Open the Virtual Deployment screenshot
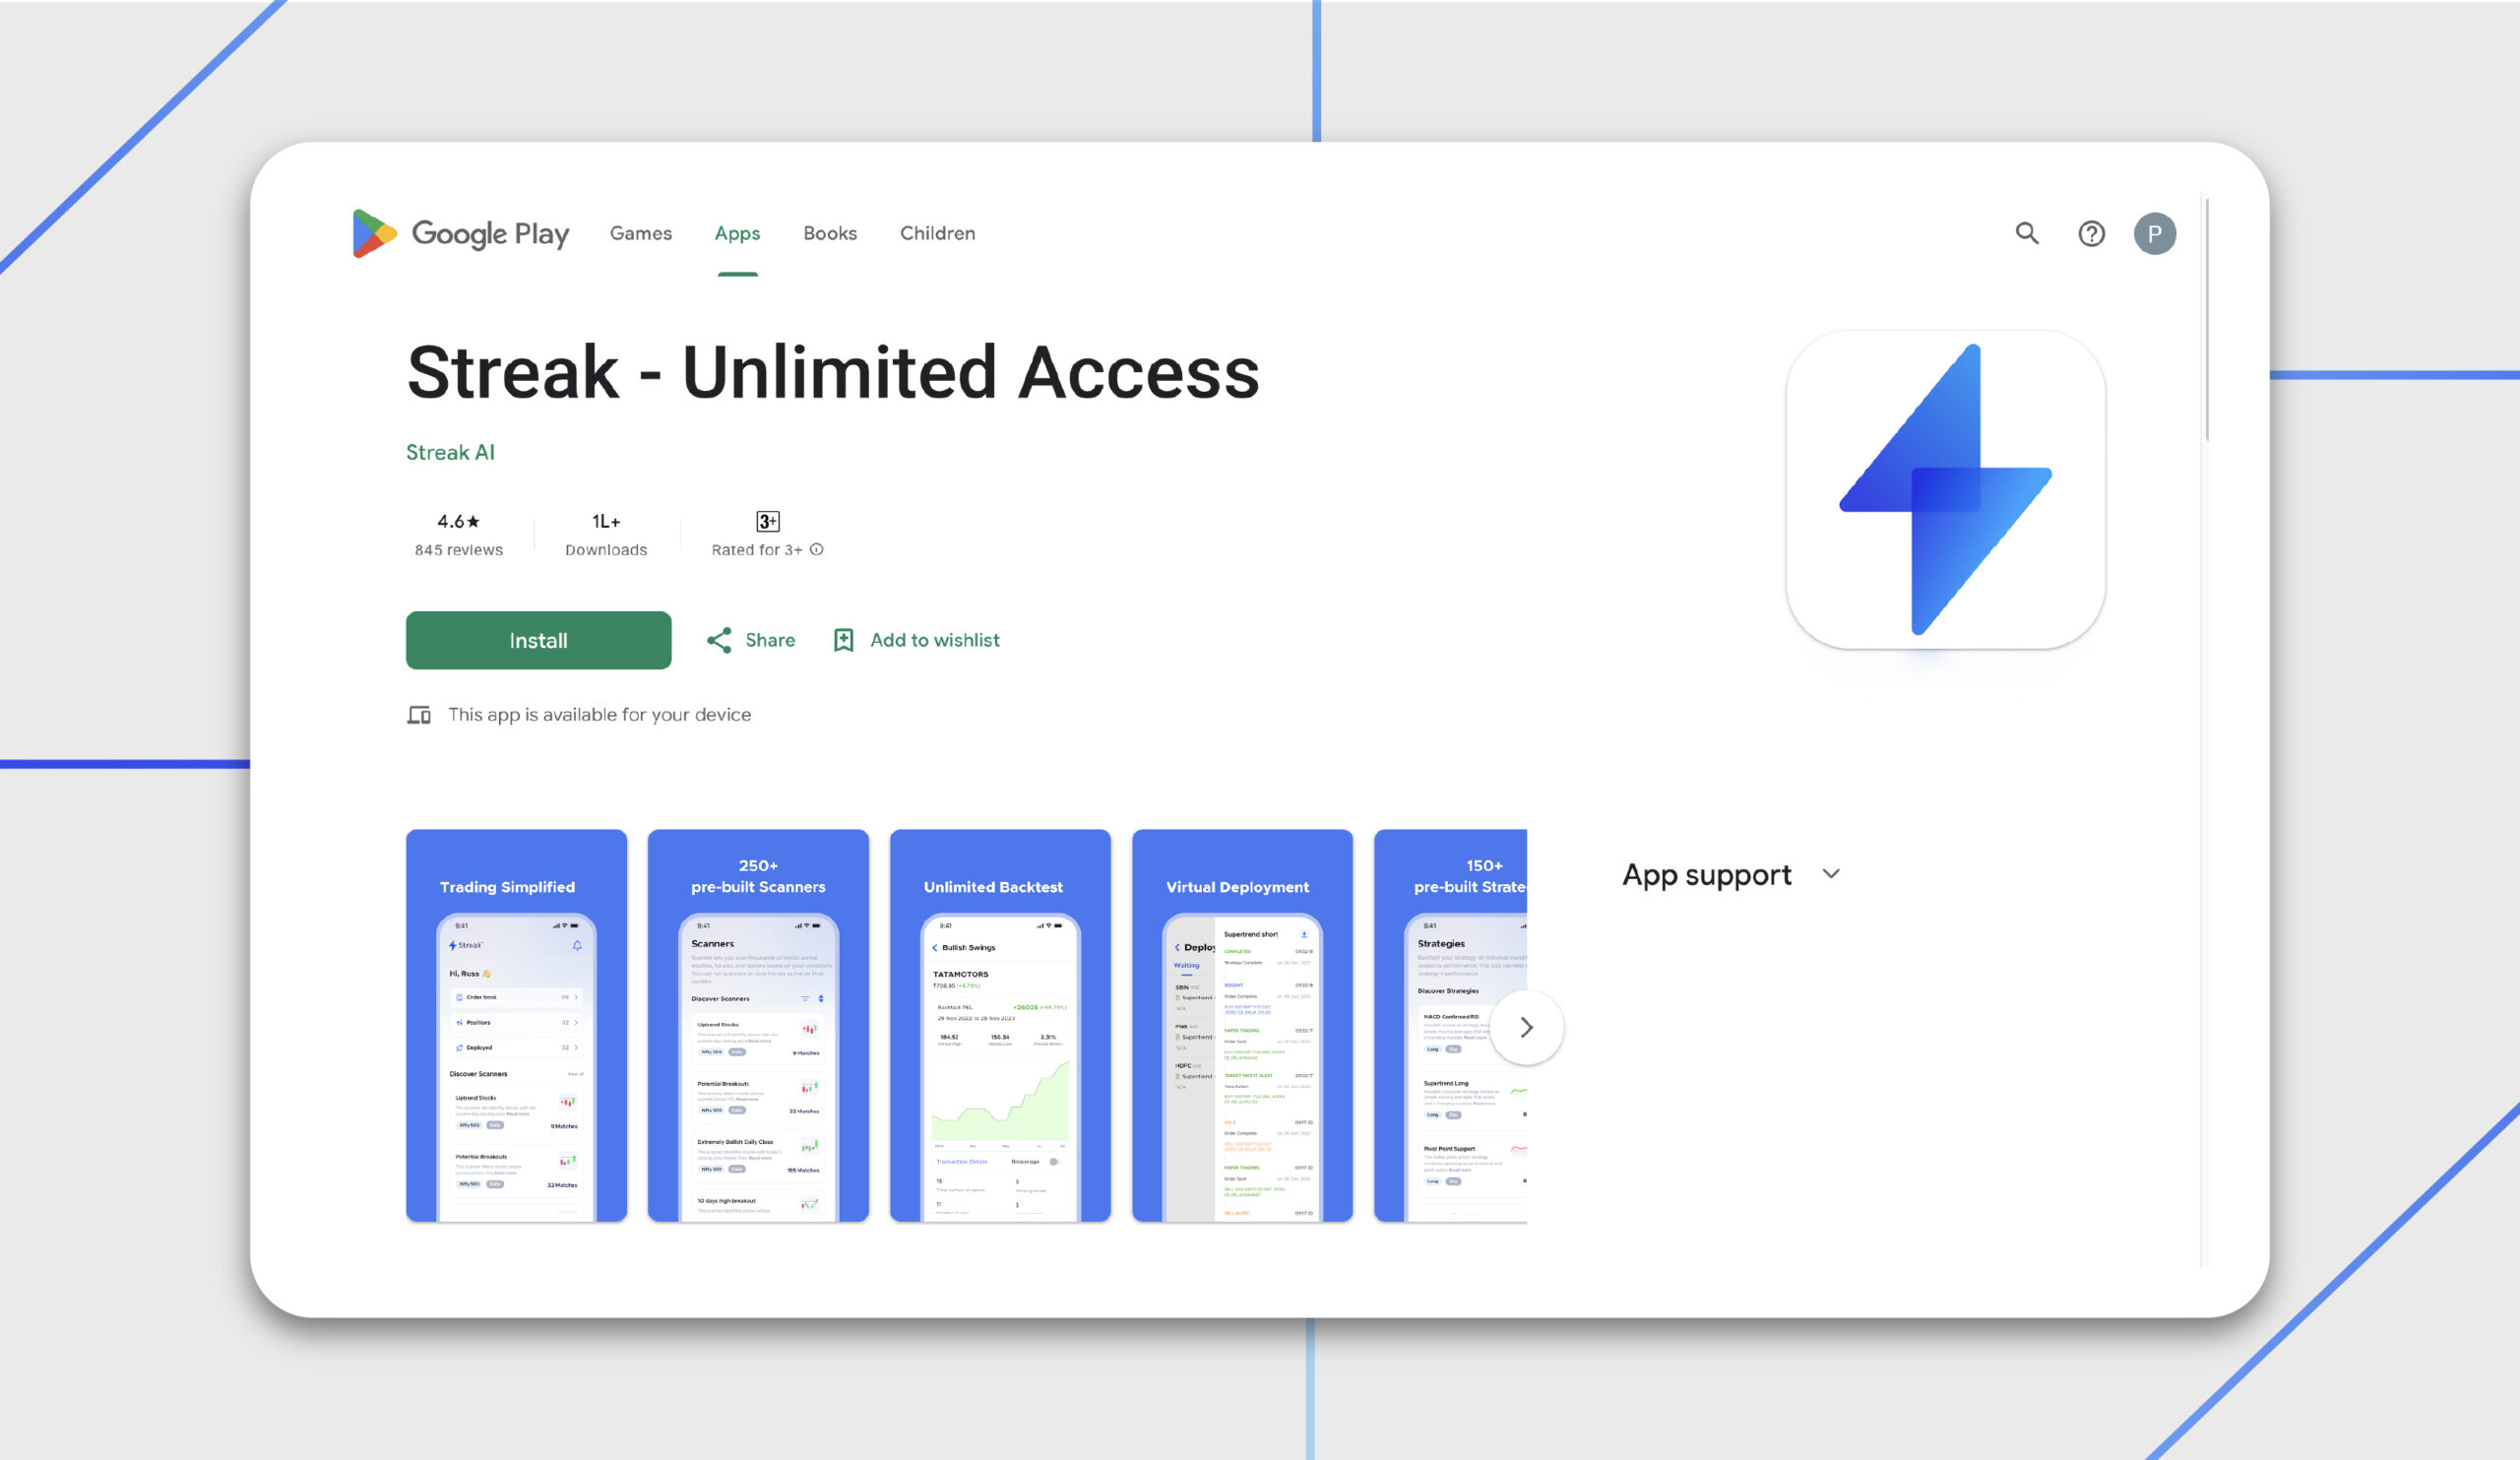This screenshot has height=1460, width=2520. click(x=1242, y=1025)
